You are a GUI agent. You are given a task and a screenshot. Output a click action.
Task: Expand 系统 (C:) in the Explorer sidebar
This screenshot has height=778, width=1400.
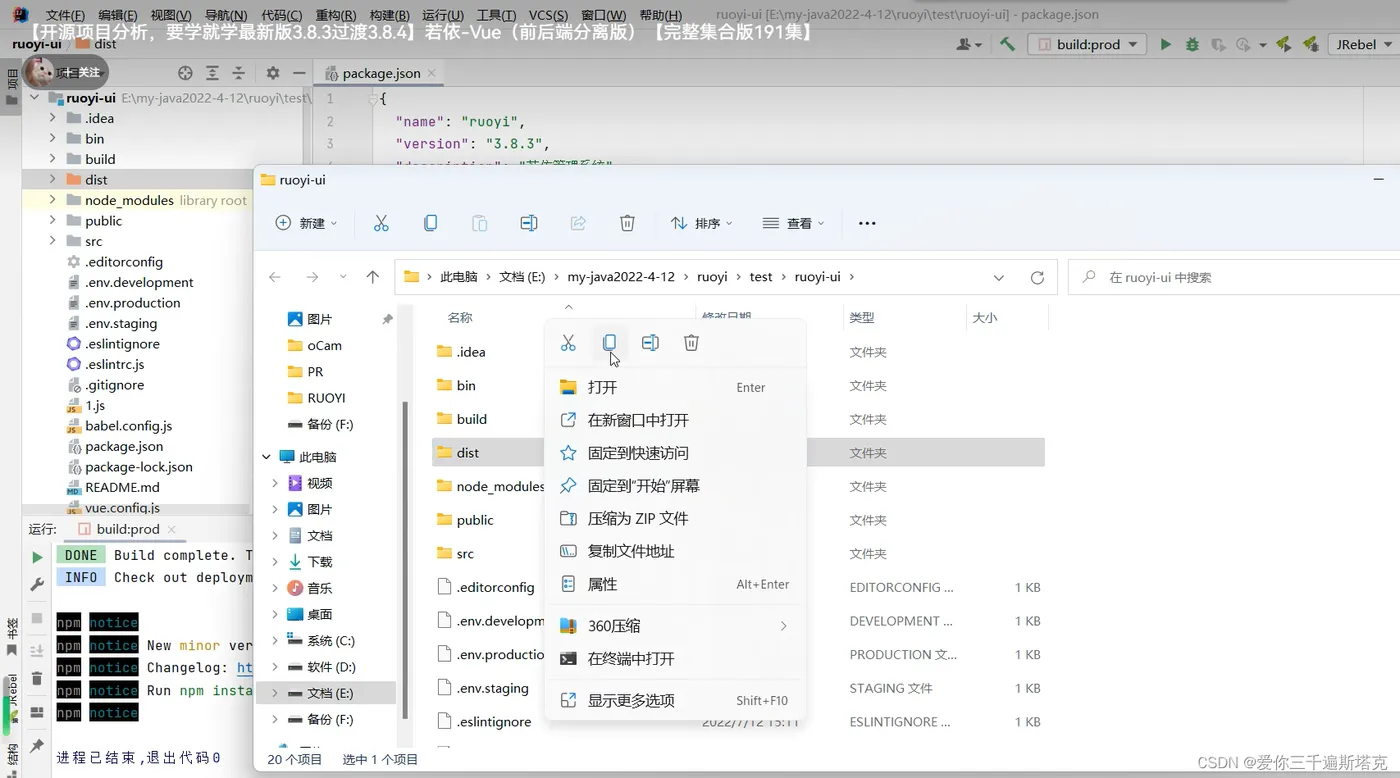(x=275, y=641)
